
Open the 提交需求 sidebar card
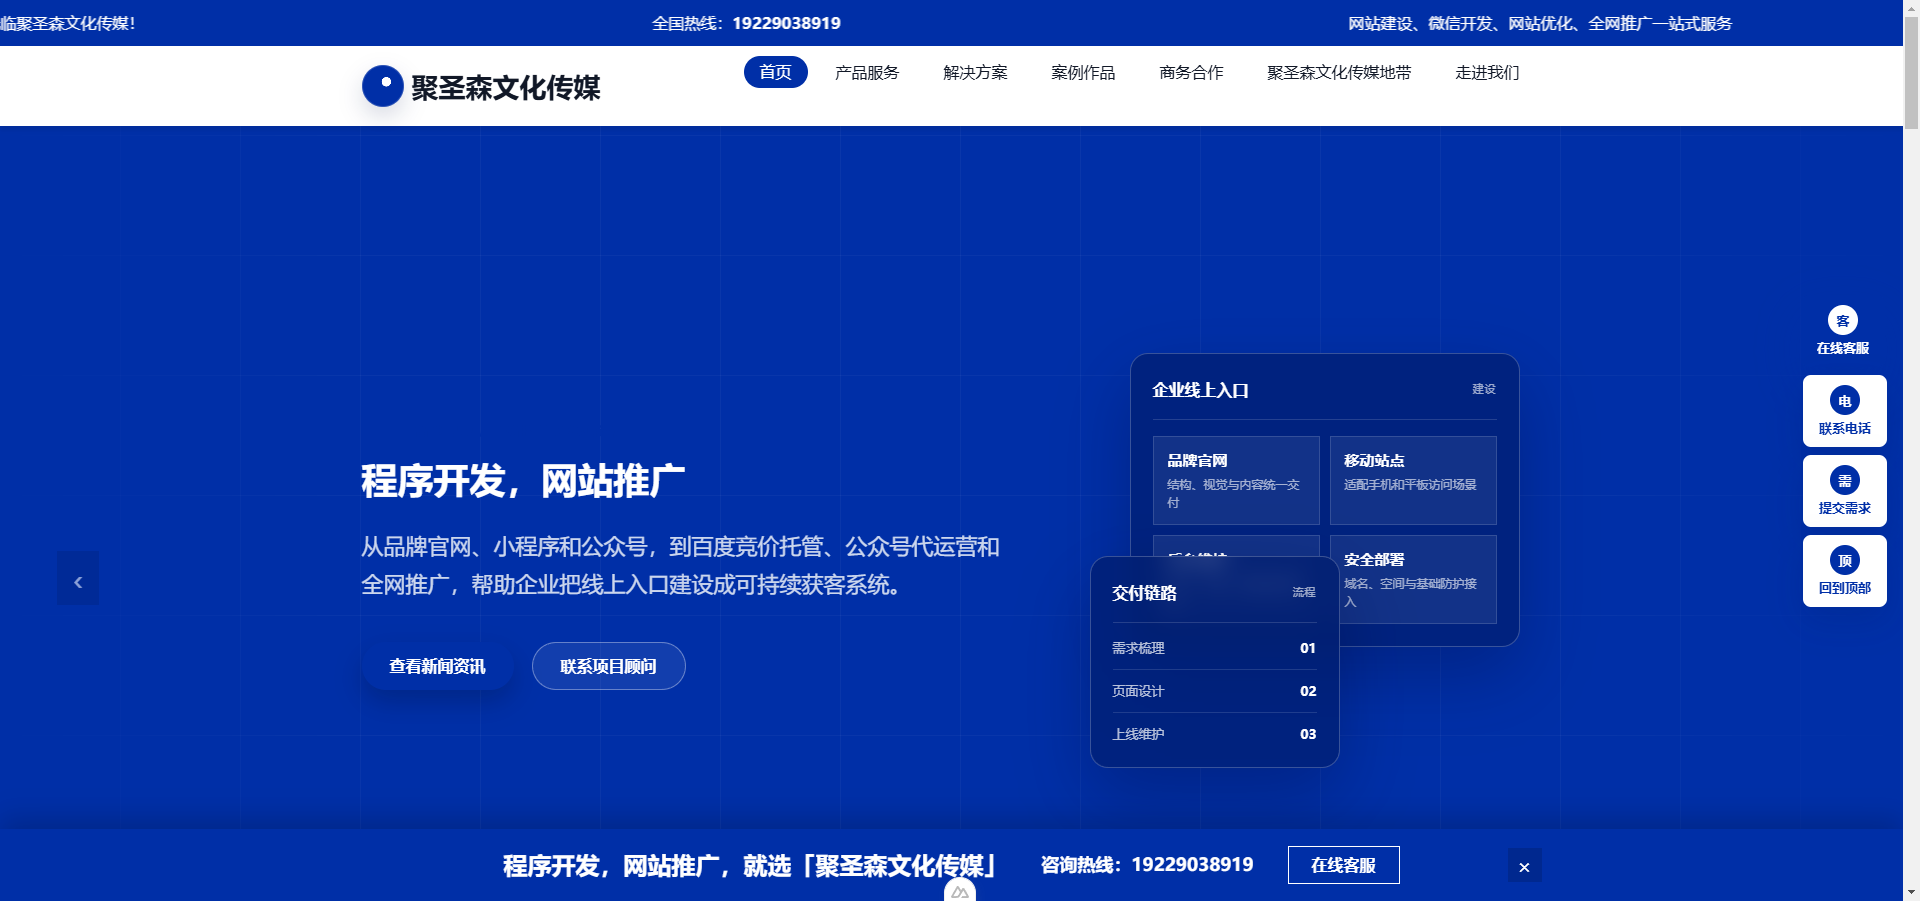tap(1845, 491)
